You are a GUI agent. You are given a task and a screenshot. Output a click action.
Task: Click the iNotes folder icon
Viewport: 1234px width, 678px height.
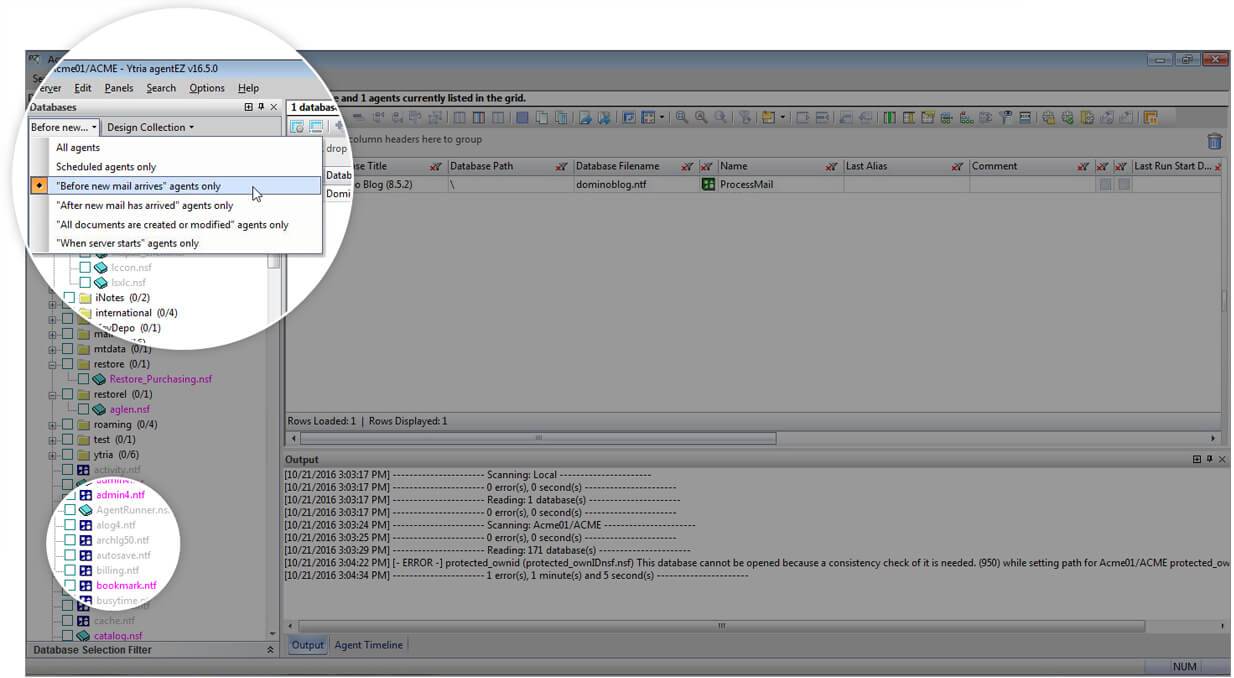(85, 298)
